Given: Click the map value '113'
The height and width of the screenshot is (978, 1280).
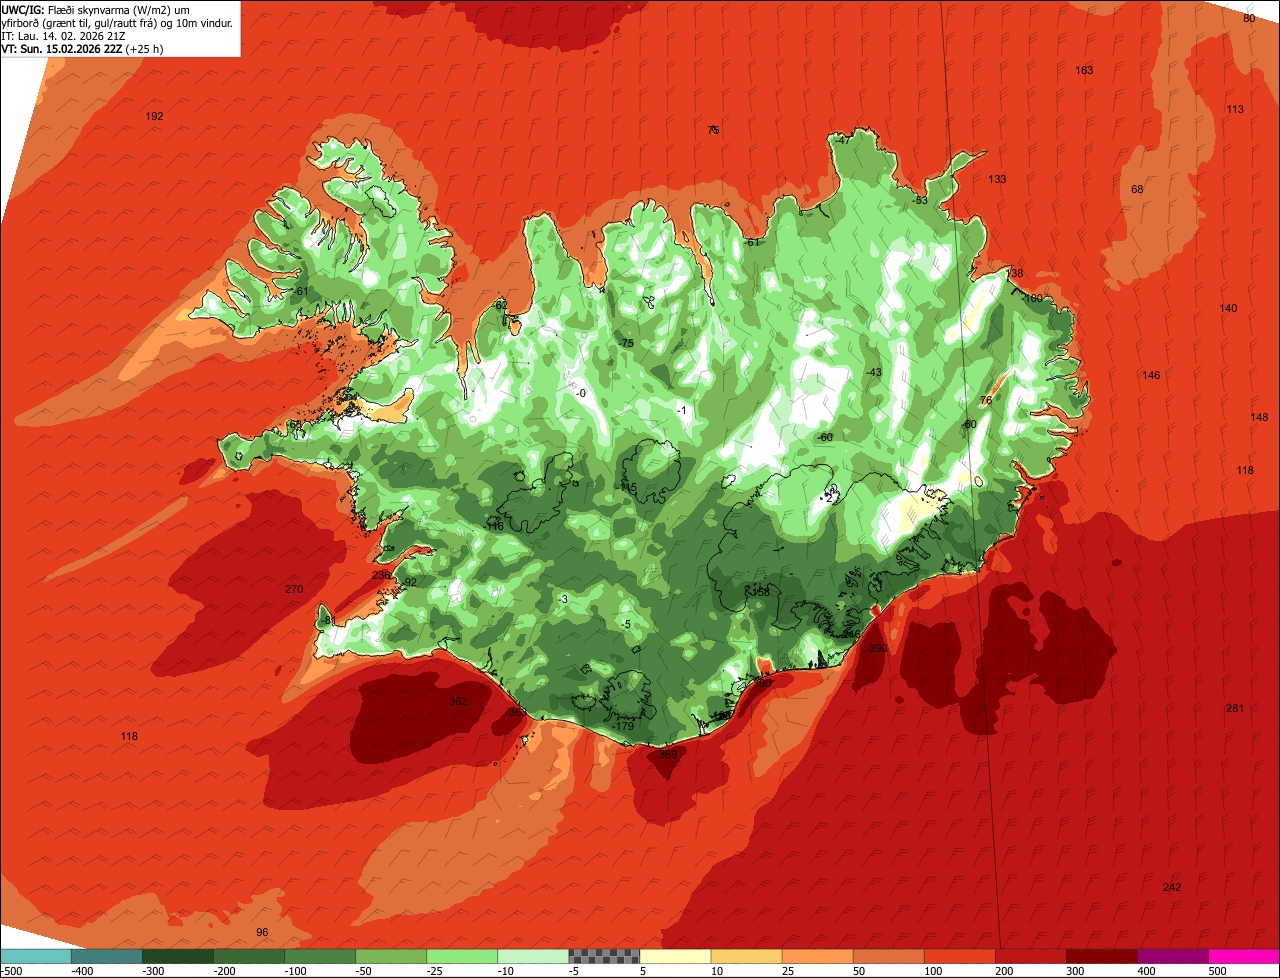Looking at the screenshot, I should (x=1235, y=109).
